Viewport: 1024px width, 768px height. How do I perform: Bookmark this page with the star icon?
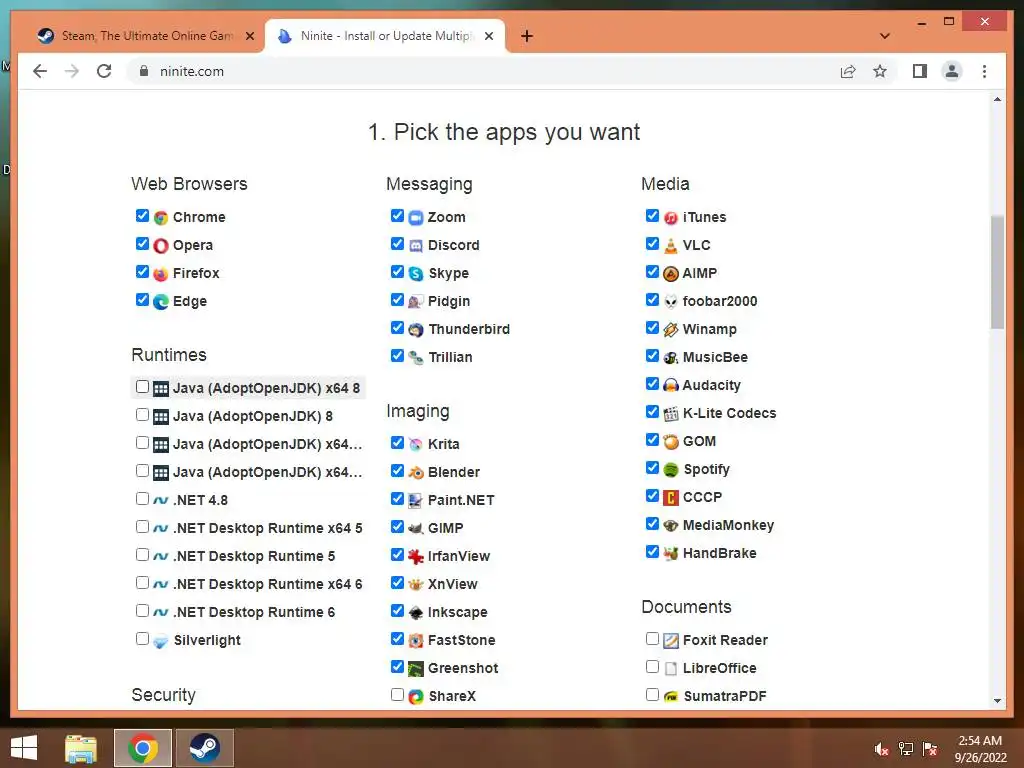tap(880, 71)
